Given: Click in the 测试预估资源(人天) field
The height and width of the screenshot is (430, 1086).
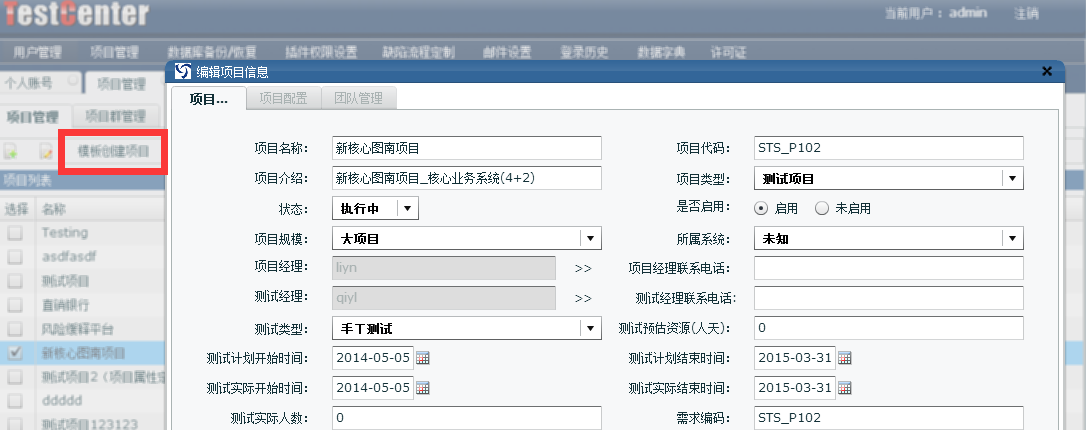Looking at the screenshot, I should point(889,328).
